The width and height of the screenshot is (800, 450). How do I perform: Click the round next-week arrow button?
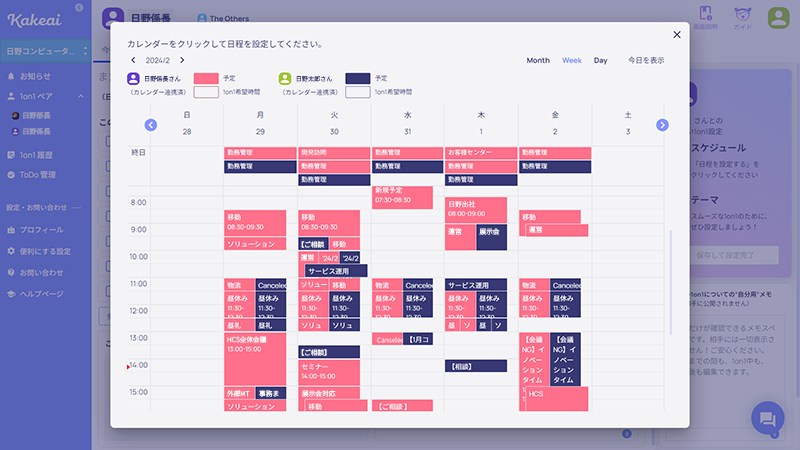click(662, 125)
